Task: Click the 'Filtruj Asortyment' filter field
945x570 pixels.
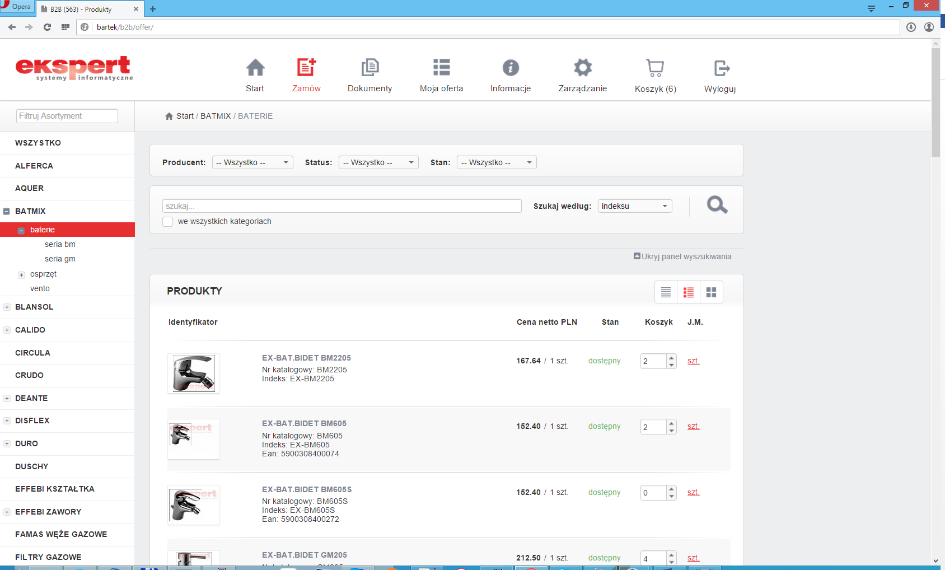Action: tap(67, 116)
